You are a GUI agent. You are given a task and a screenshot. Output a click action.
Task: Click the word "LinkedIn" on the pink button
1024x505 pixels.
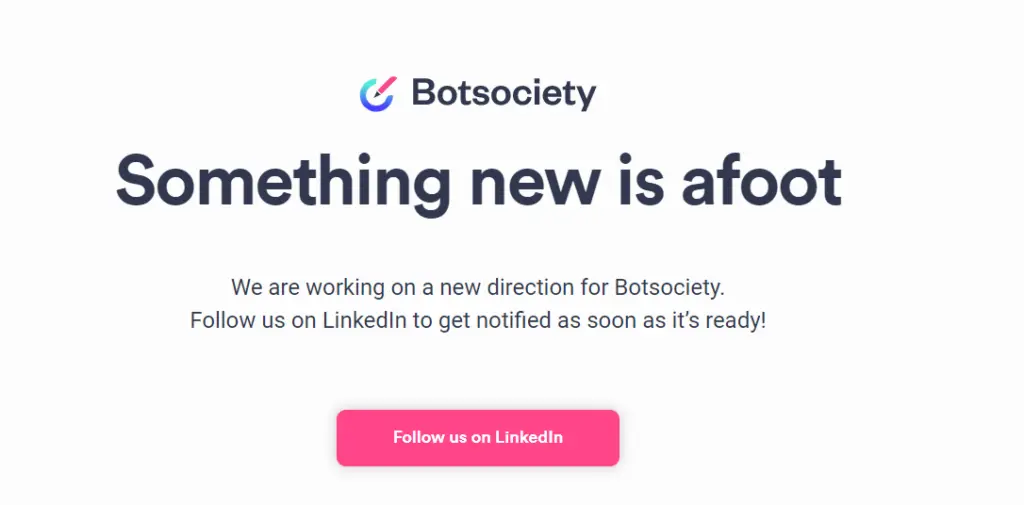(x=529, y=437)
